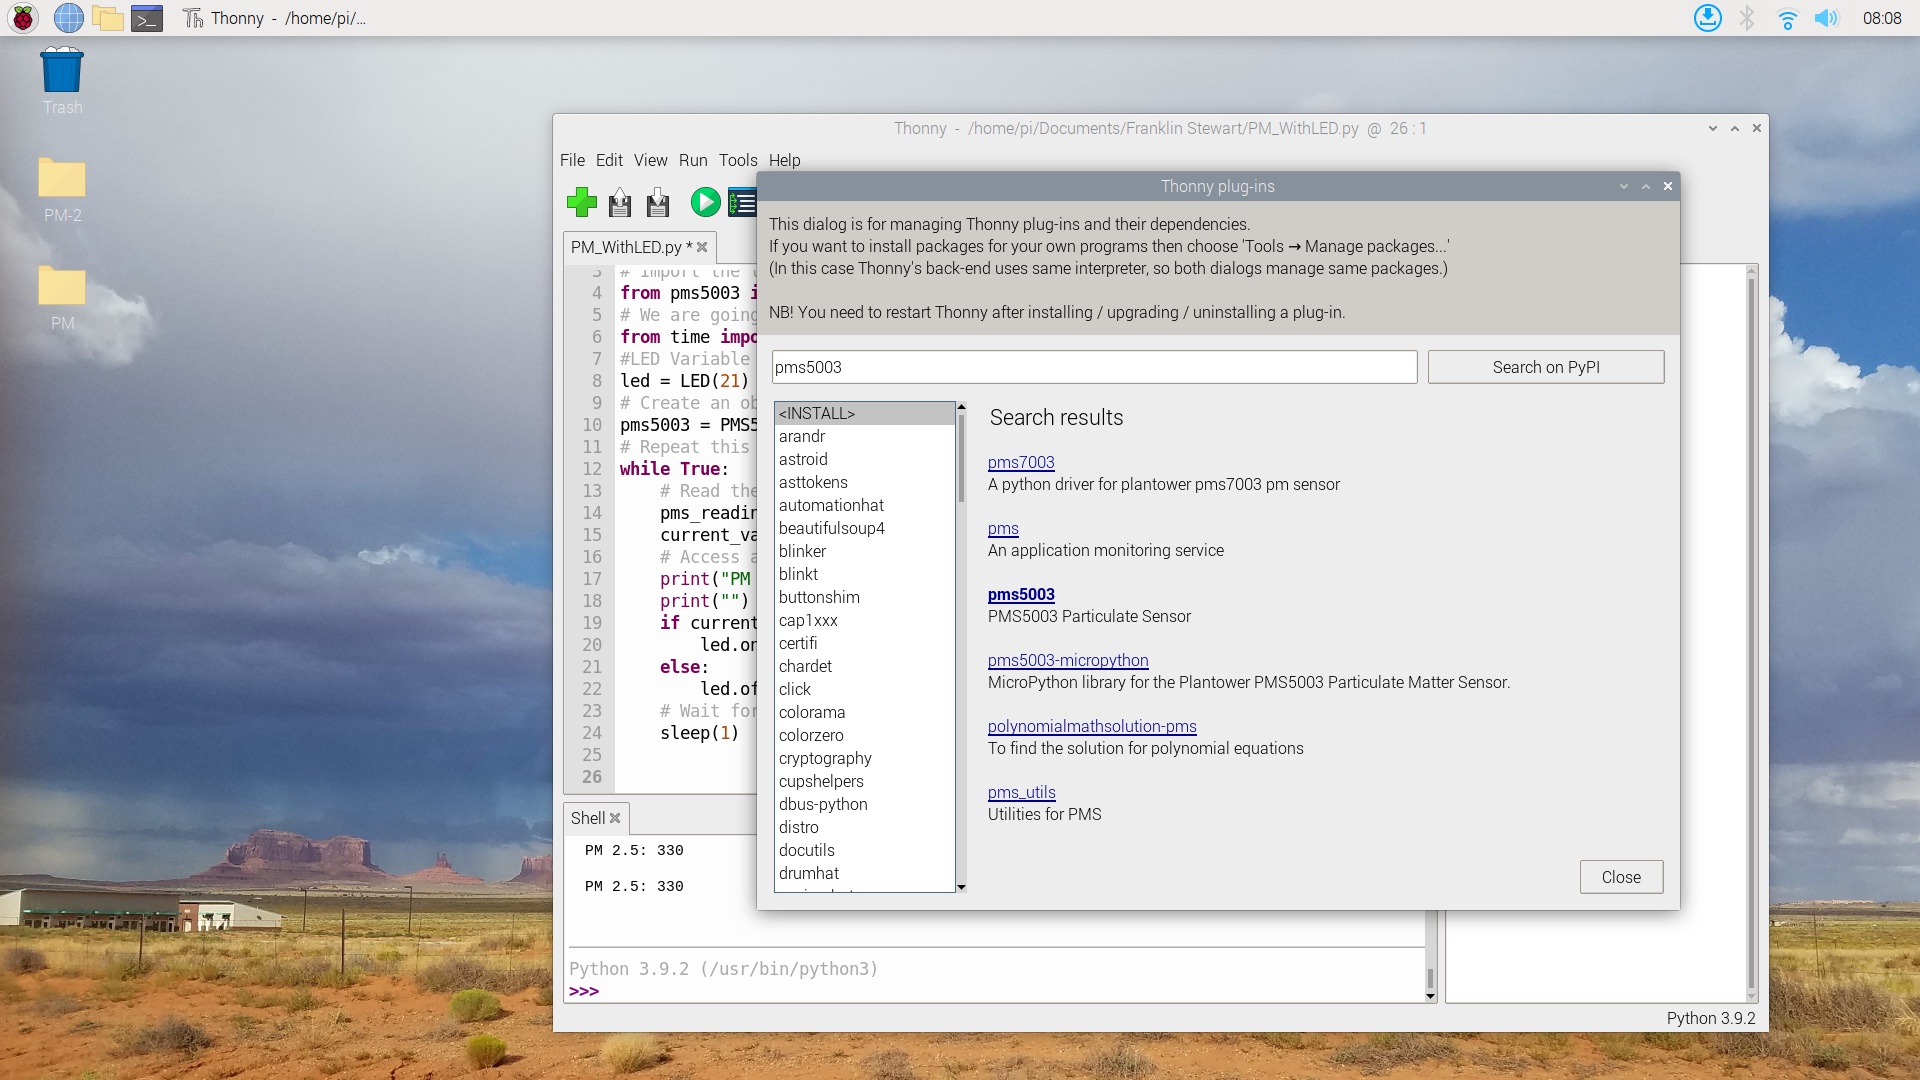Click the Search on PyPI button
The width and height of the screenshot is (1920, 1080).
tap(1544, 367)
